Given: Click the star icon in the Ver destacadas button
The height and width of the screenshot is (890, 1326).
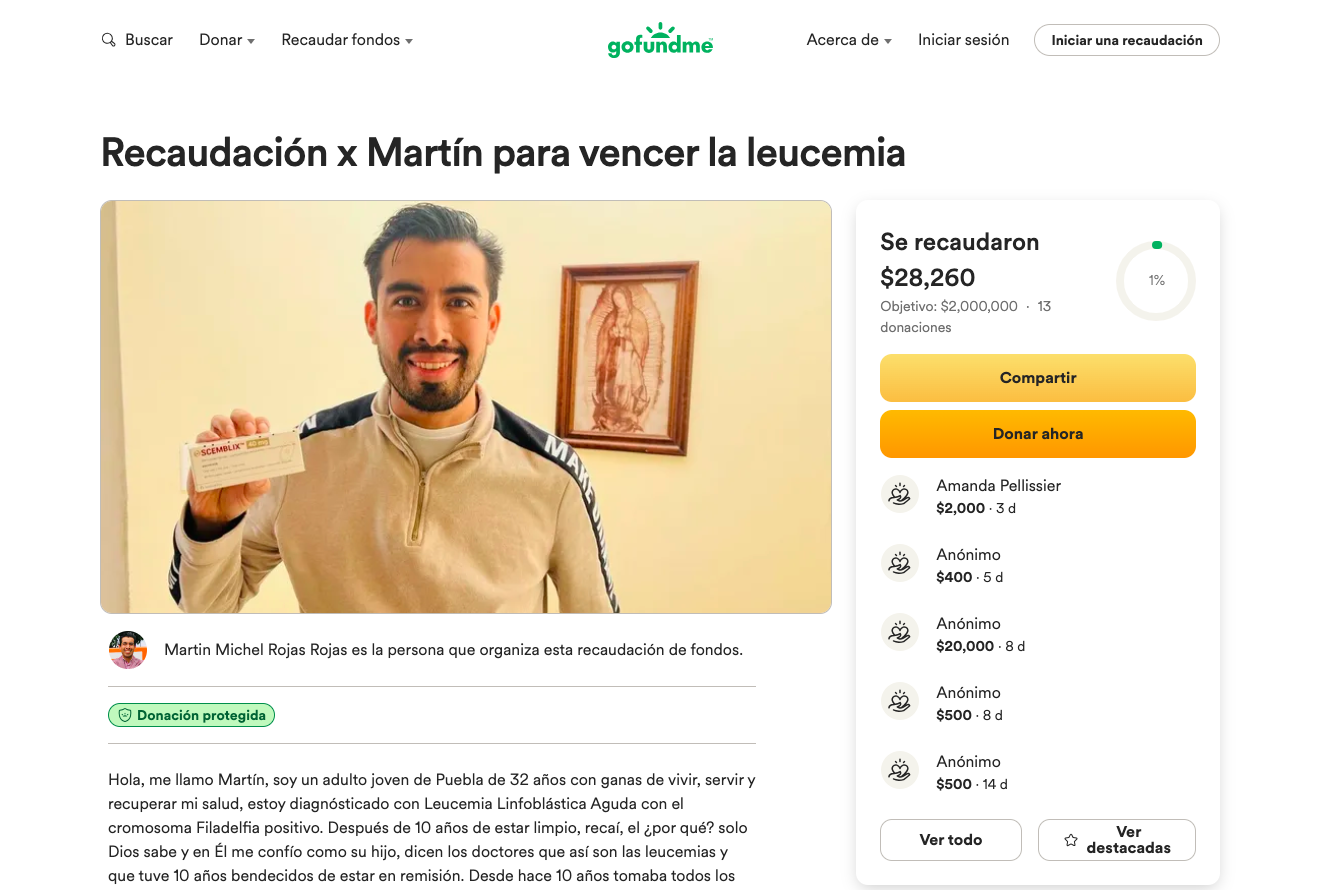Looking at the screenshot, I should point(1071,840).
